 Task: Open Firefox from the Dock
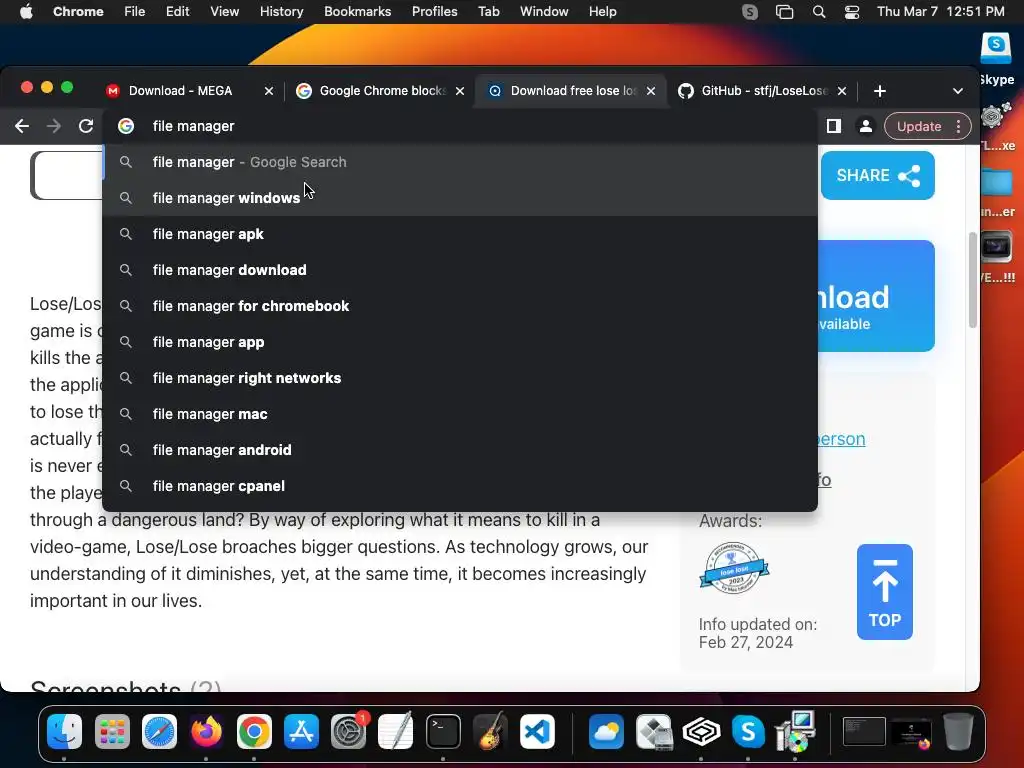point(206,731)
